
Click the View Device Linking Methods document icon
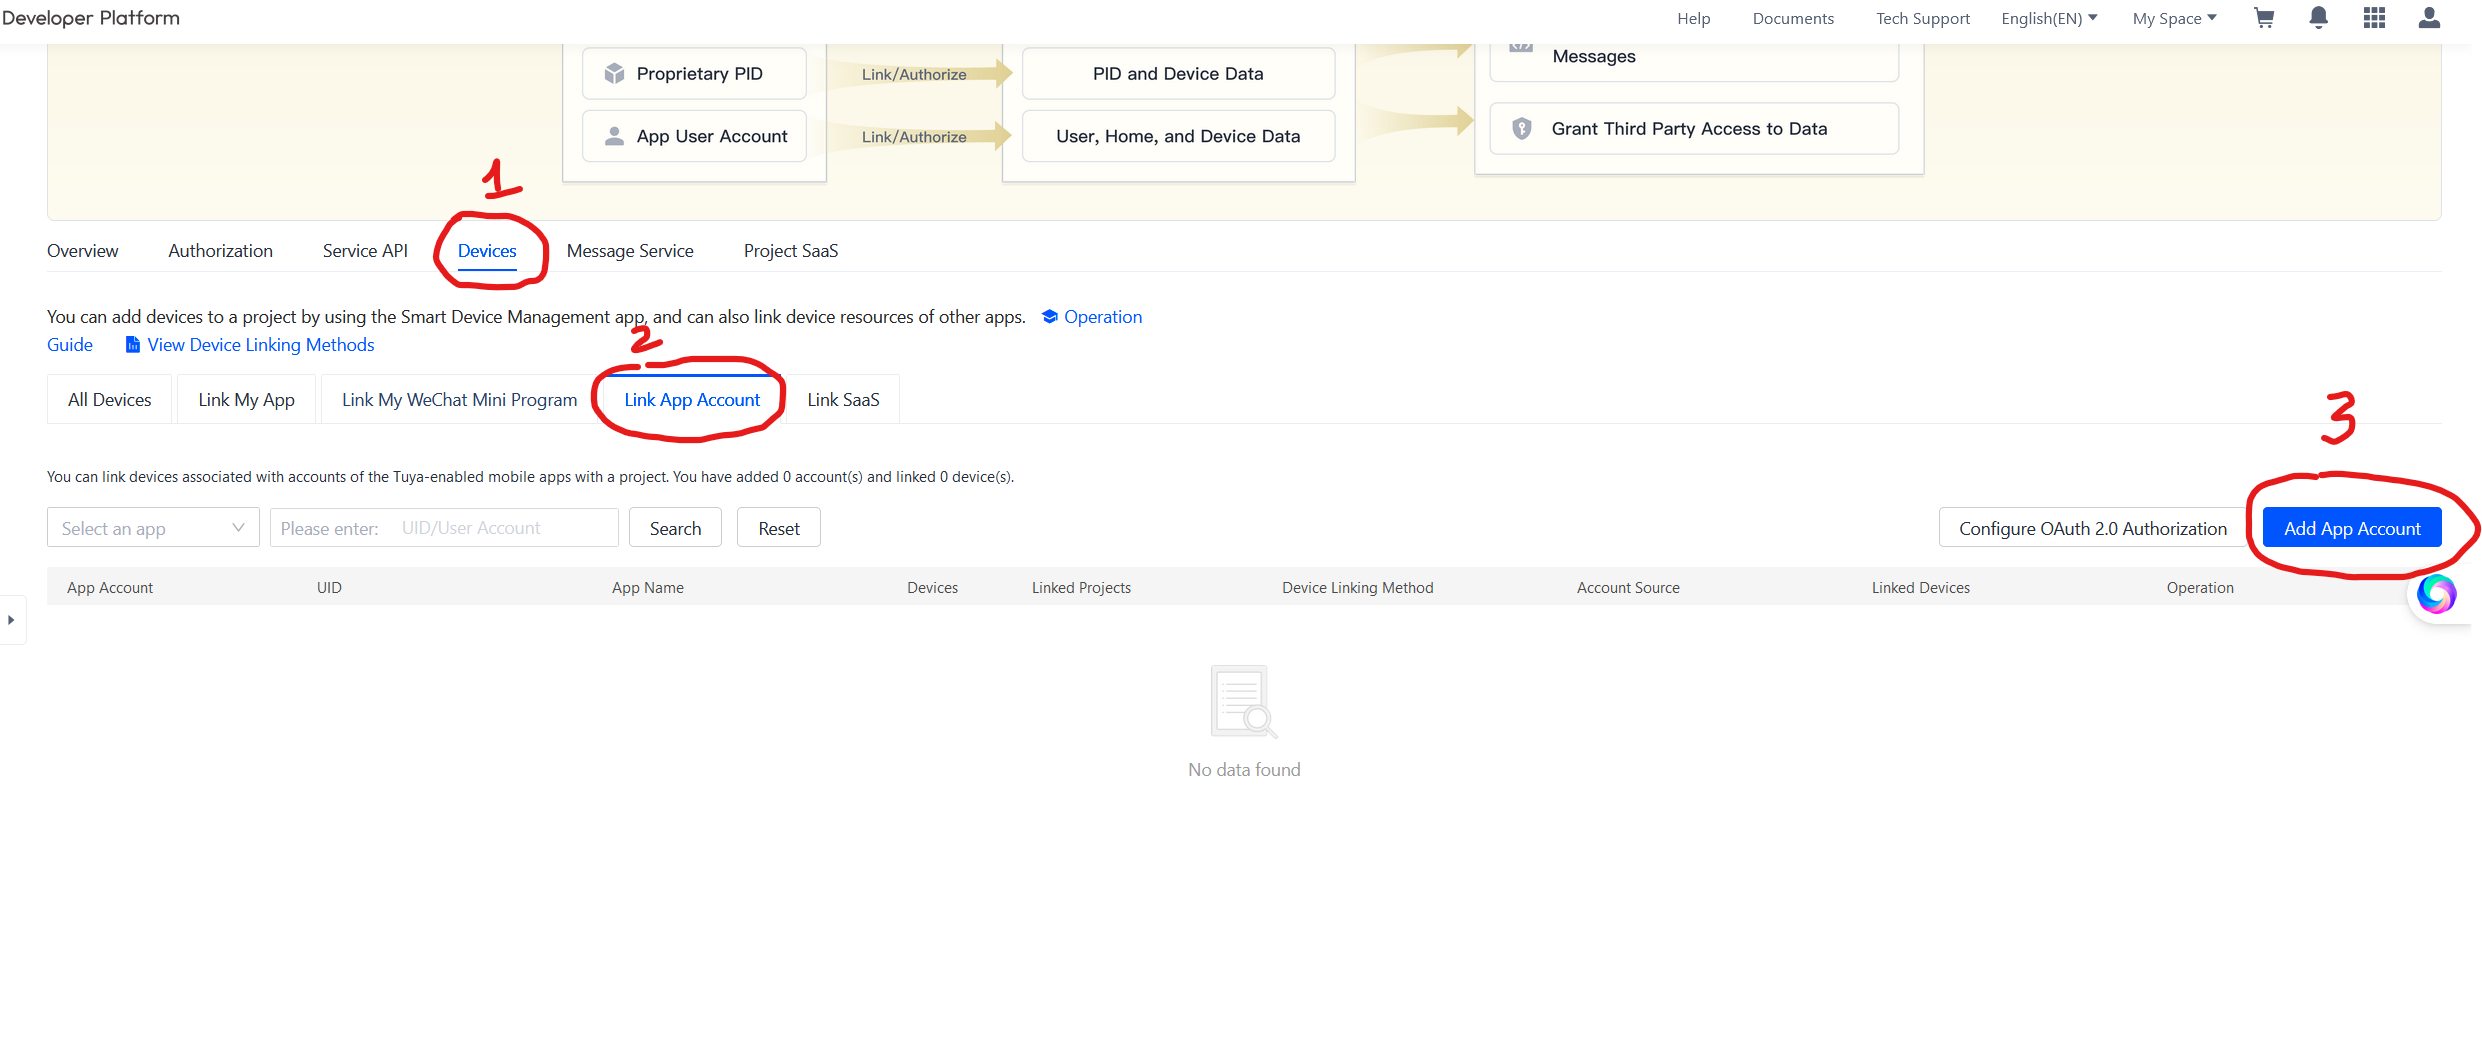(x=132, y=345)
